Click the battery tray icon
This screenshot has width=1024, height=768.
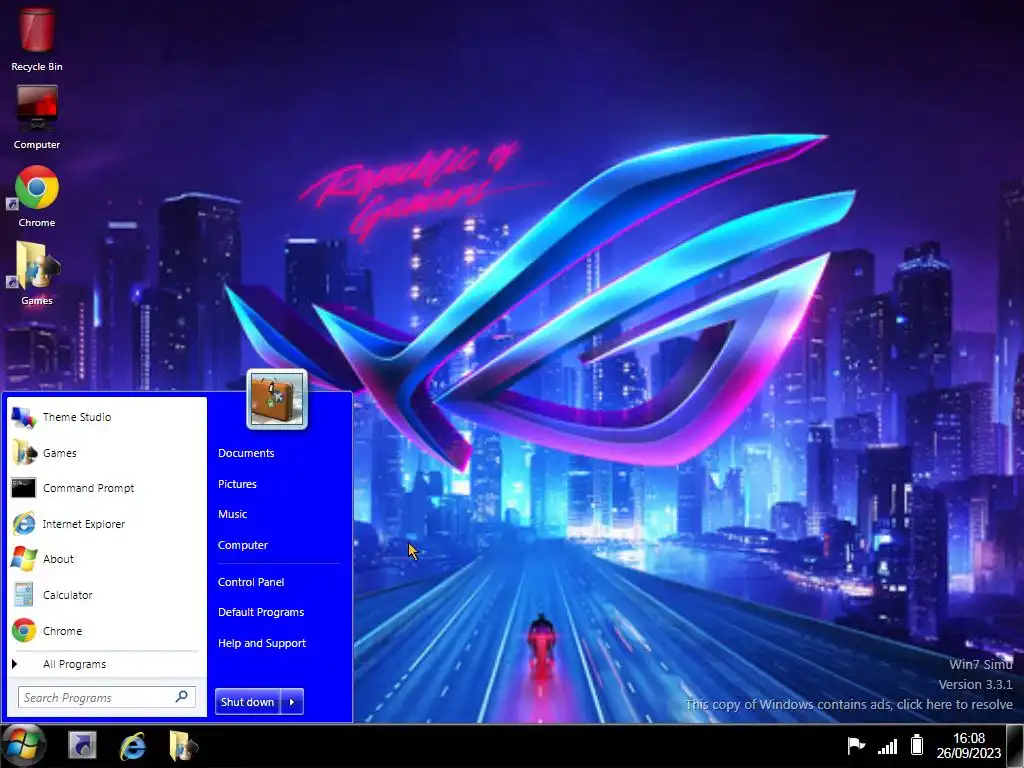[917, 744]
